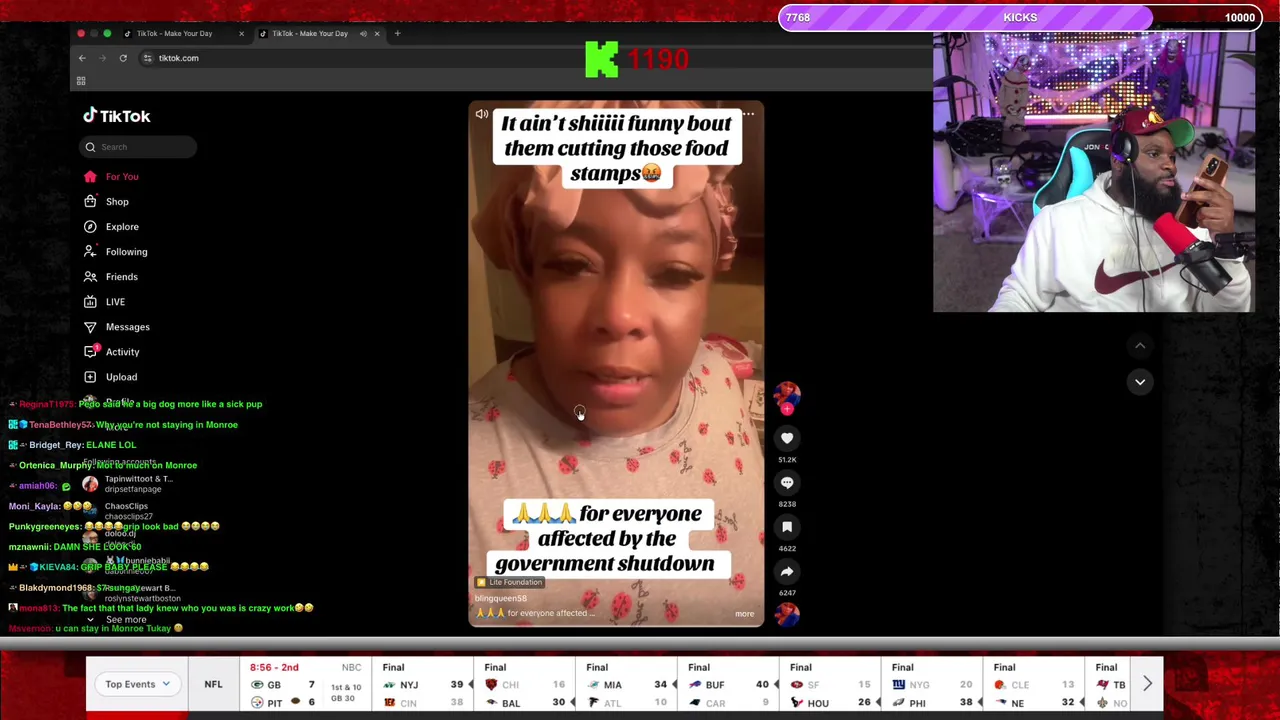Follow the creator via avatar plus badge
Screen dimensions: 1280x720
pos(787,408)
